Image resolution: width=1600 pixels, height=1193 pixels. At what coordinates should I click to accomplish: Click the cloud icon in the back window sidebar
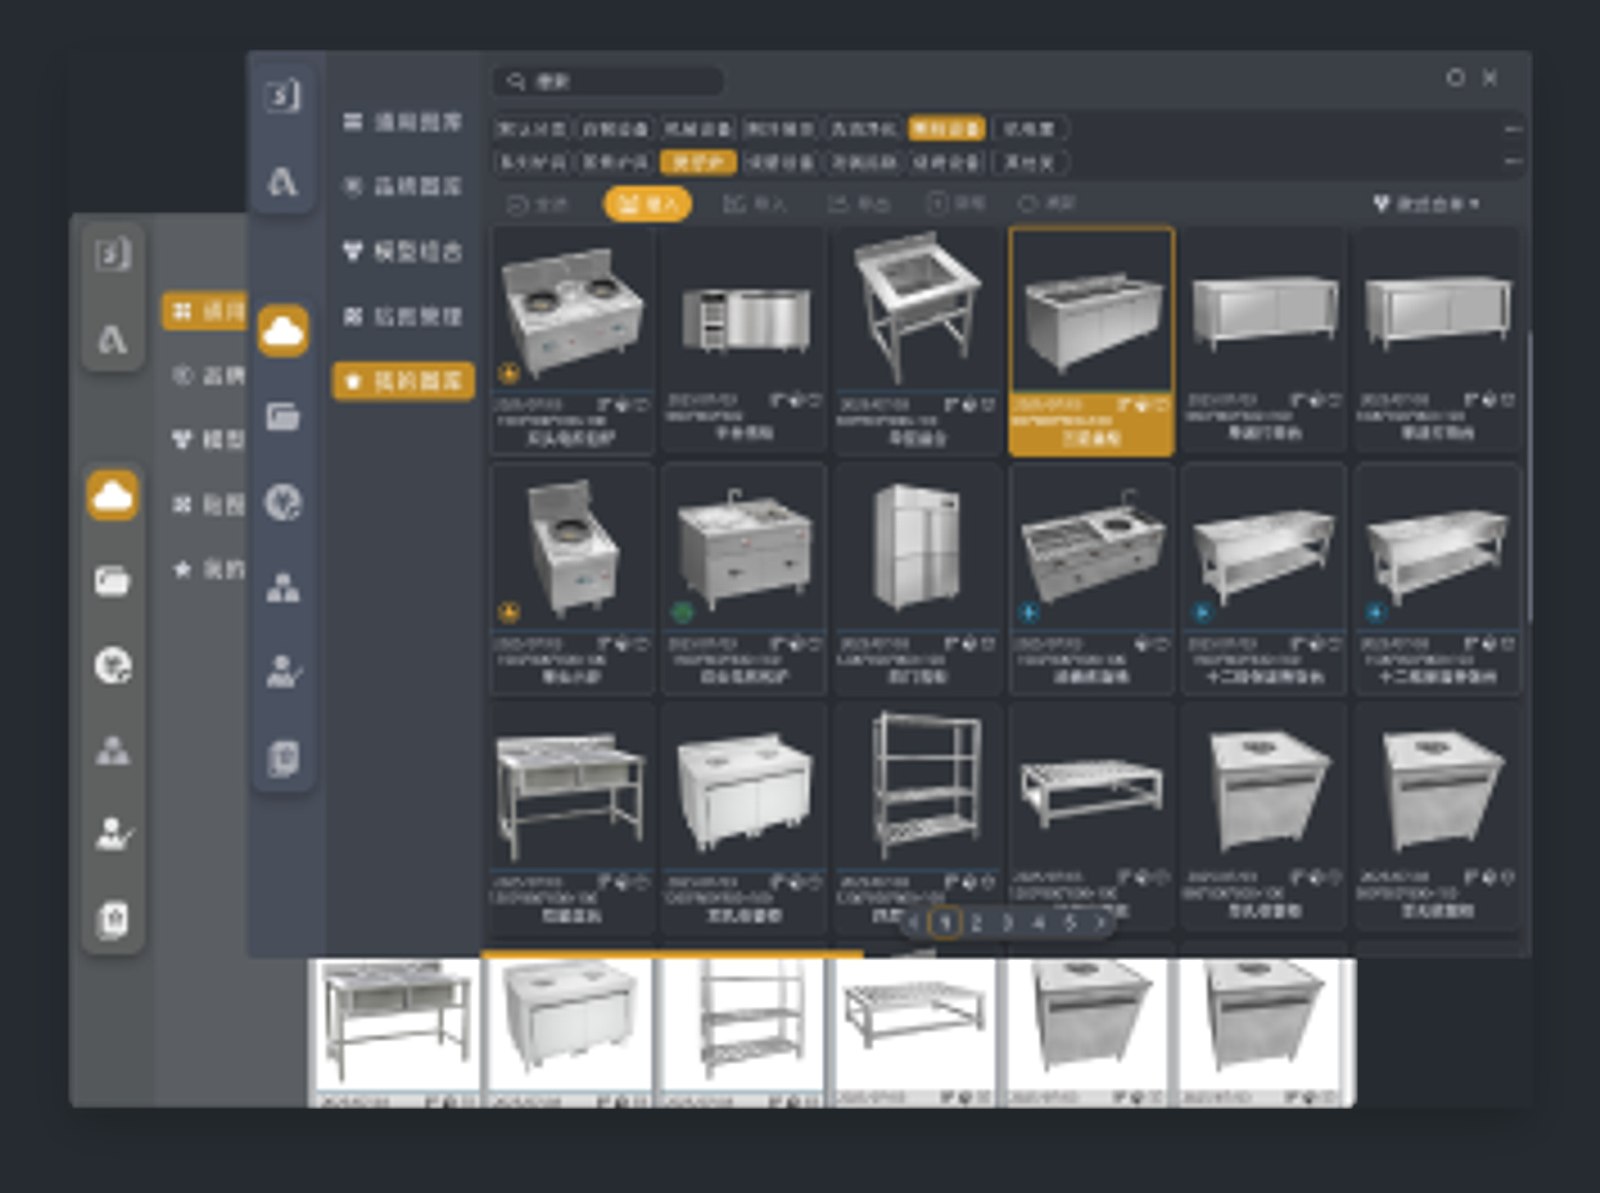click(113, 495)
